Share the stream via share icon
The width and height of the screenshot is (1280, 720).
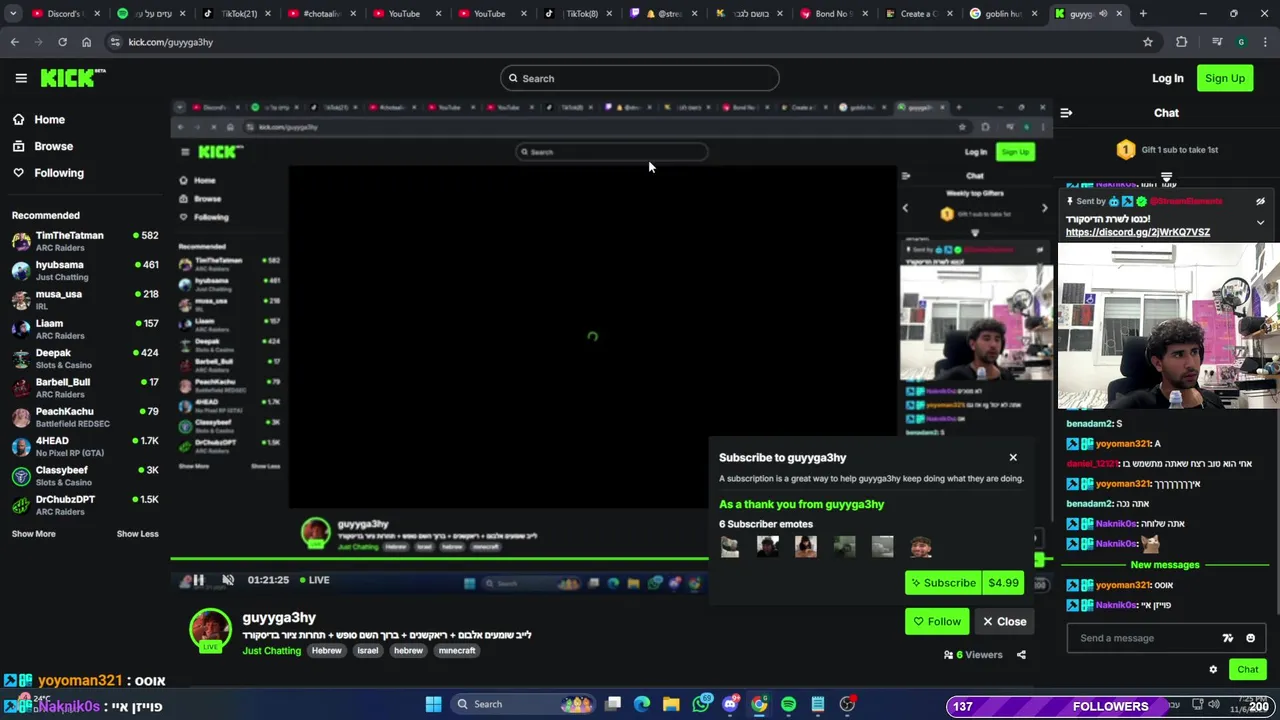(x=1021, y=655)
